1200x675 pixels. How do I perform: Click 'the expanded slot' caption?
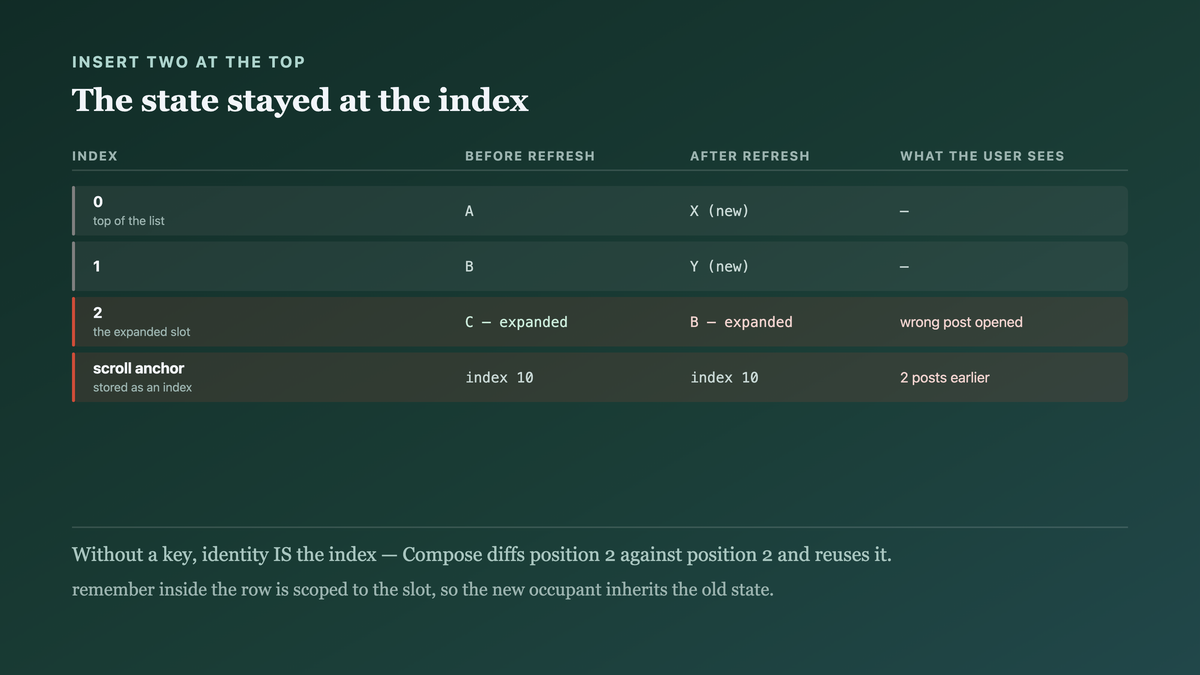coord(142,332)
